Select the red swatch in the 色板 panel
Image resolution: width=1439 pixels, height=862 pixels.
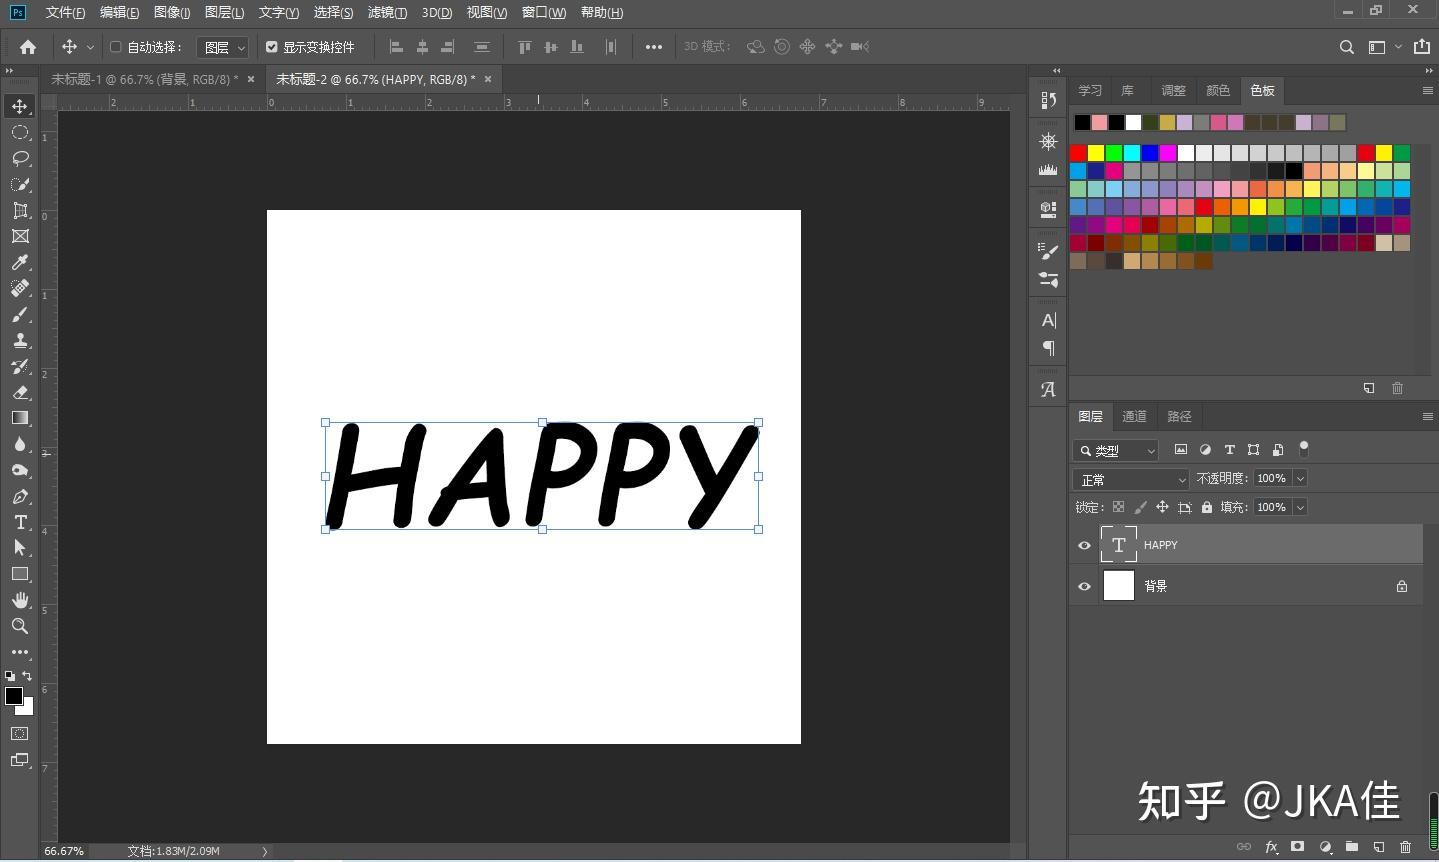point(1078,153)
